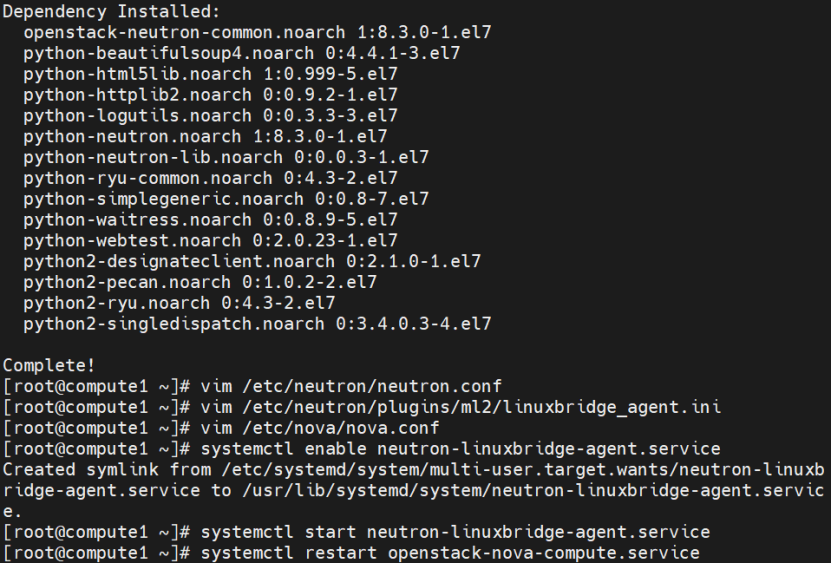Click the 'Dependency Installed:' header line
Screen dimensions: 831x563
(x=111, y=12)
